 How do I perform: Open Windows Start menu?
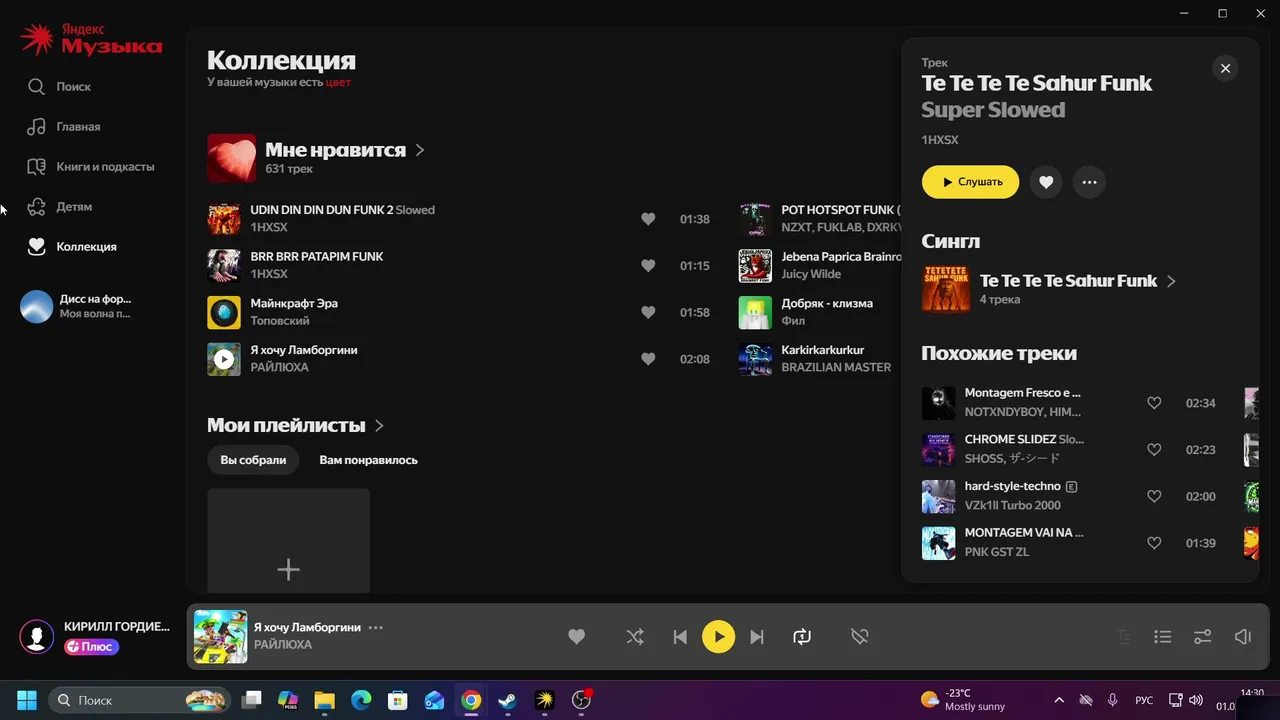click(x=27, y=700)
